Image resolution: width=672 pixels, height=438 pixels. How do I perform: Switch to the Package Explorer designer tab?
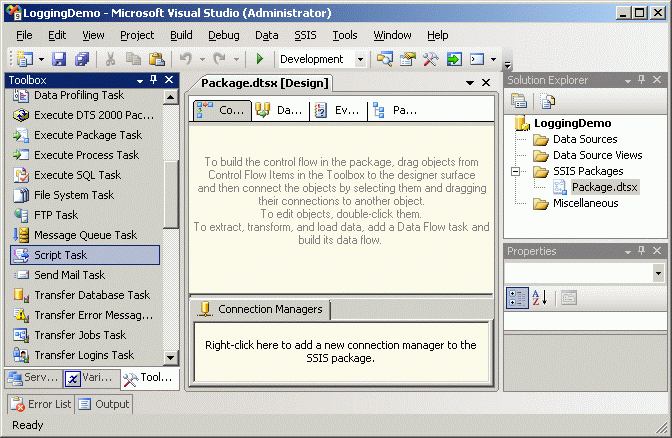[396, 111]
